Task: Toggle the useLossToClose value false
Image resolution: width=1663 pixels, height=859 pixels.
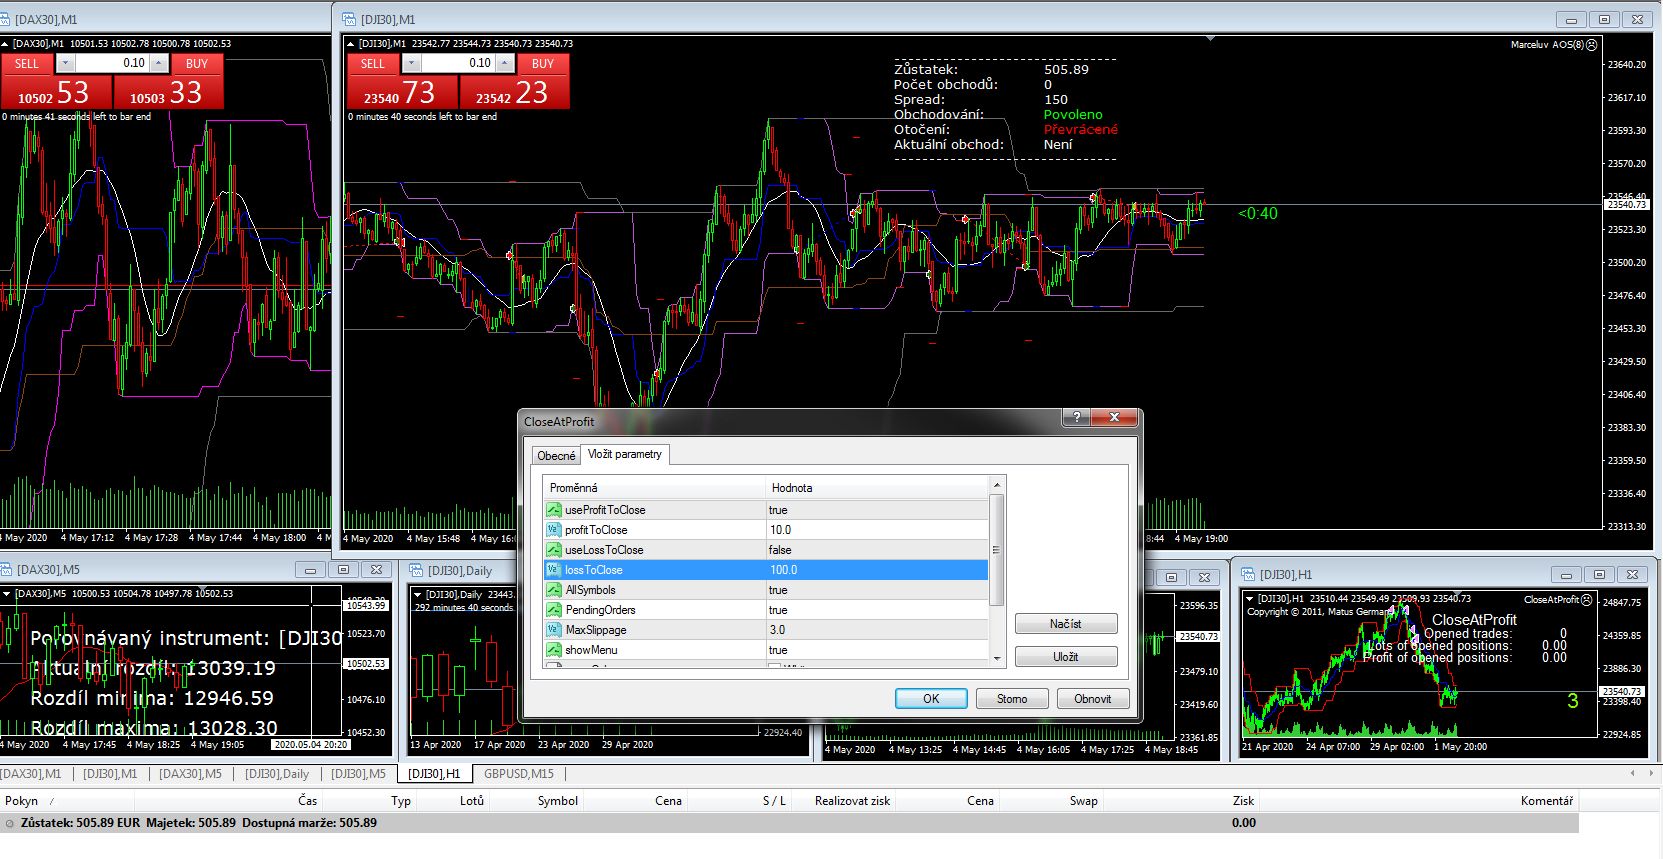Action: coord(780,550)
